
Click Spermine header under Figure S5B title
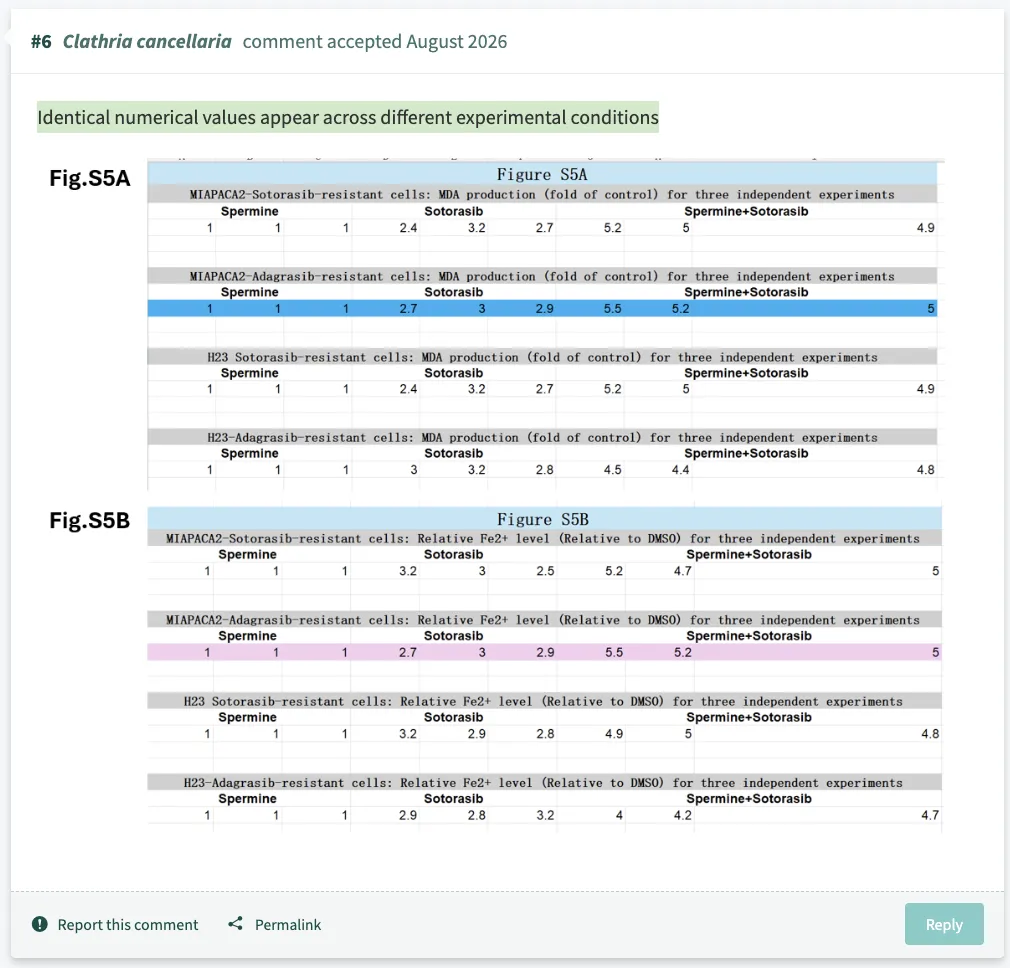pyautogui.click(x=247, y=555)
